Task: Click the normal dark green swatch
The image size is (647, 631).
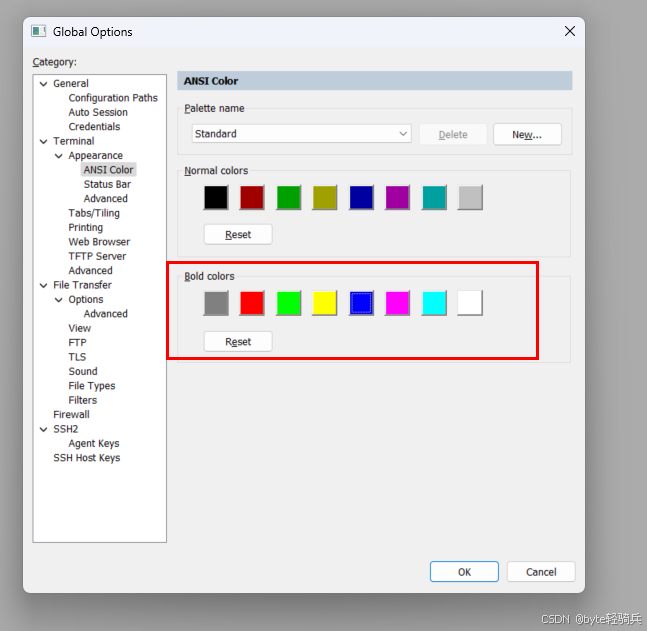Action: tap(288, 197)
